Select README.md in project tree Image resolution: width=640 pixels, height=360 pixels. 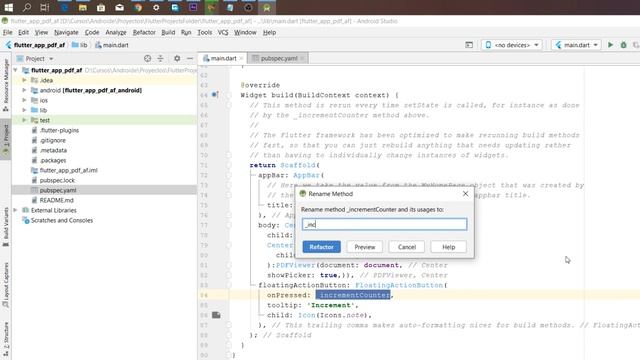[56, 200]
